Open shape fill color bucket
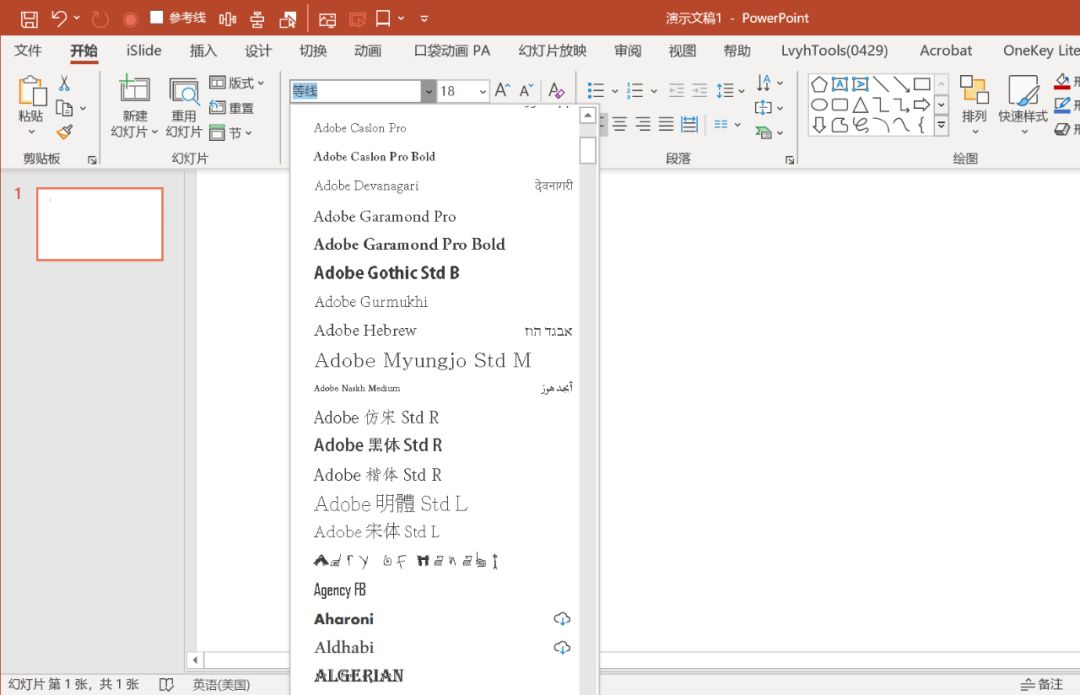This screenshot has height=695, width=1080. click(1063, 82)
